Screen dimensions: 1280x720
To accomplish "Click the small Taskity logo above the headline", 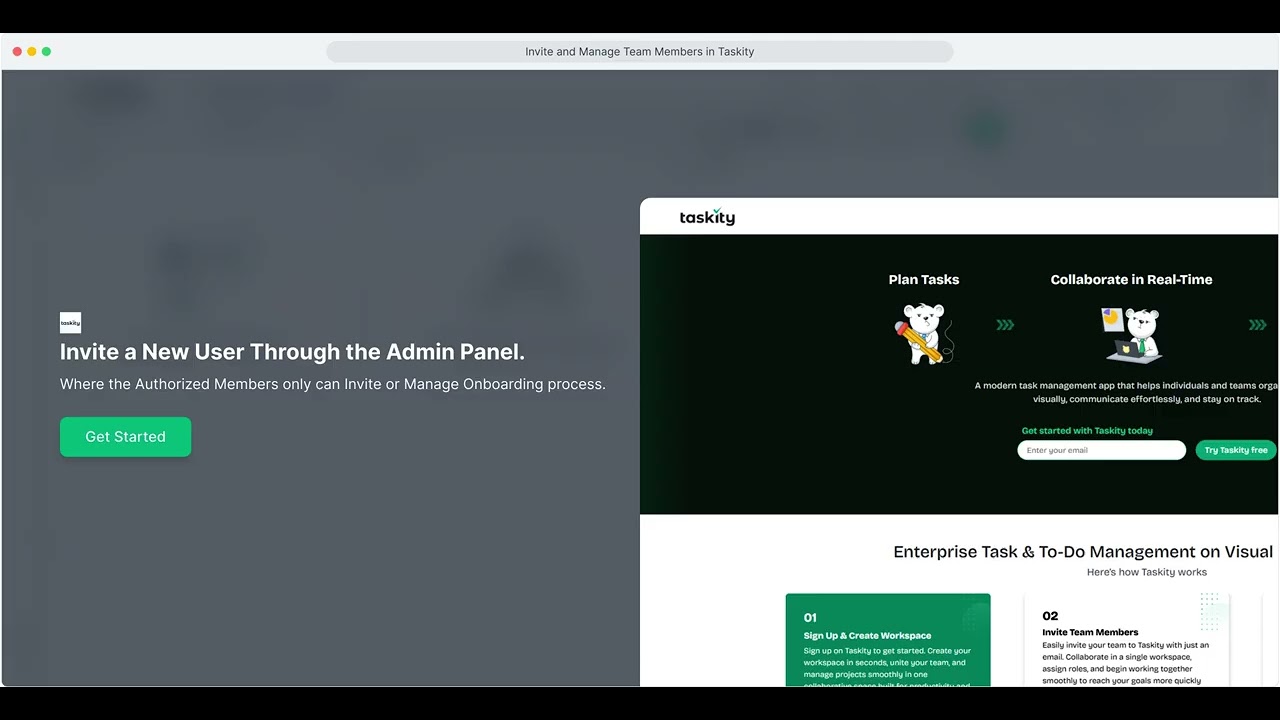I will (70, 322).
